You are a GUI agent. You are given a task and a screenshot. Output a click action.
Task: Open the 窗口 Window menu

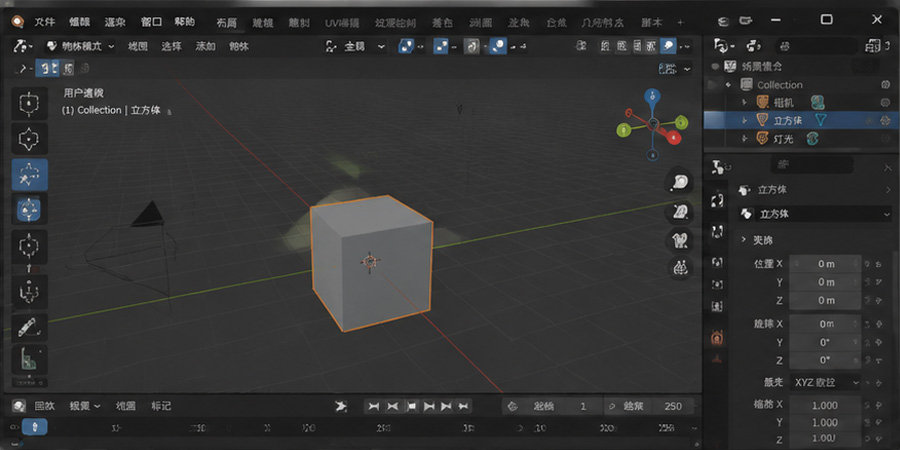click(152, 22)
